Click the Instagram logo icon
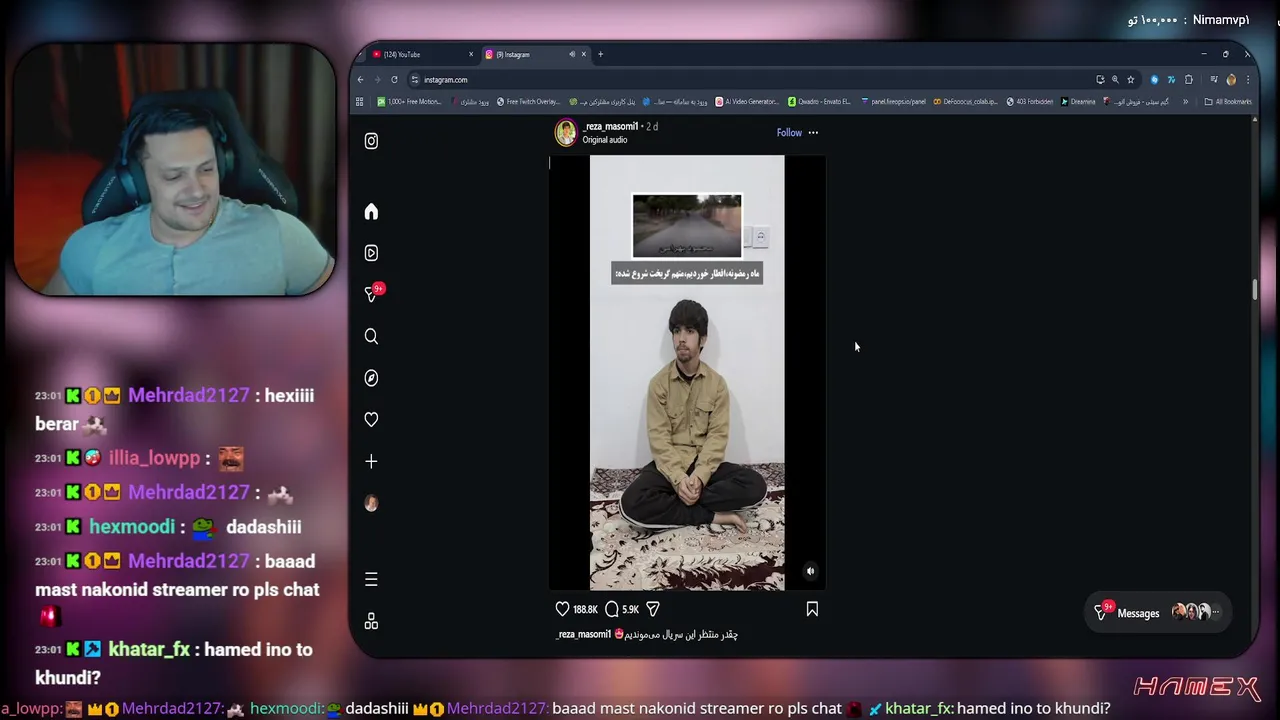Screen dimensions: 1280x720 pos(371,141)
